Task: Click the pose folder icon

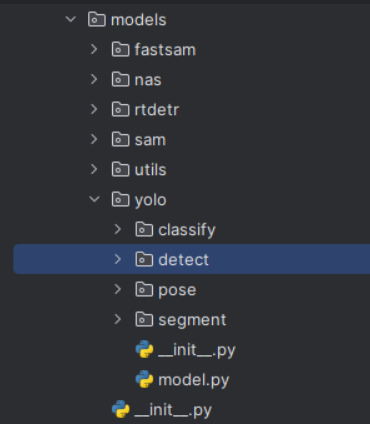Action: pos(144,289)
